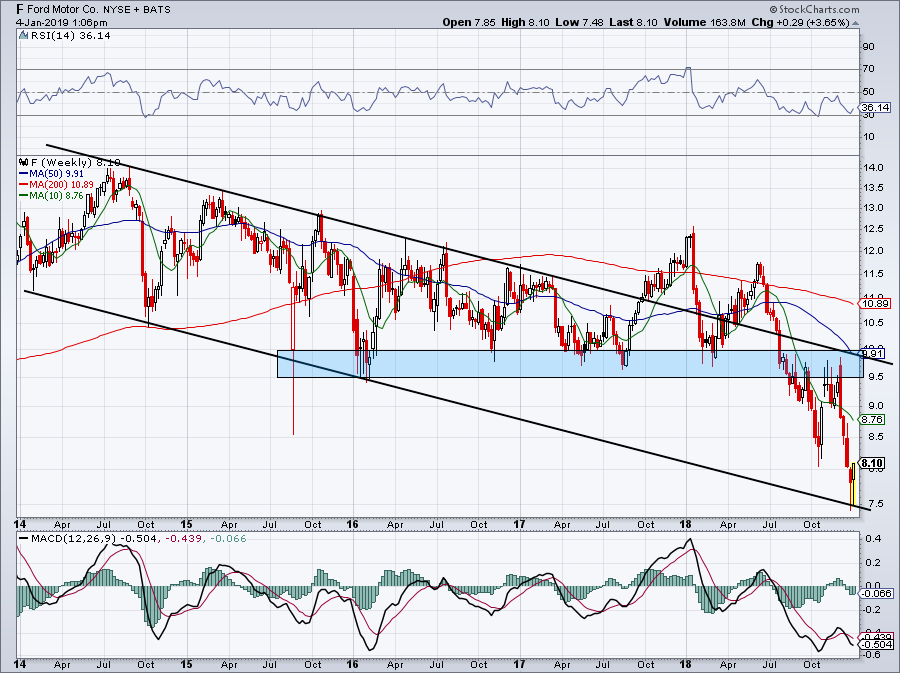
Task: Click the -0.066 value tag on MACD axis
Action: [x=876, y=593]
